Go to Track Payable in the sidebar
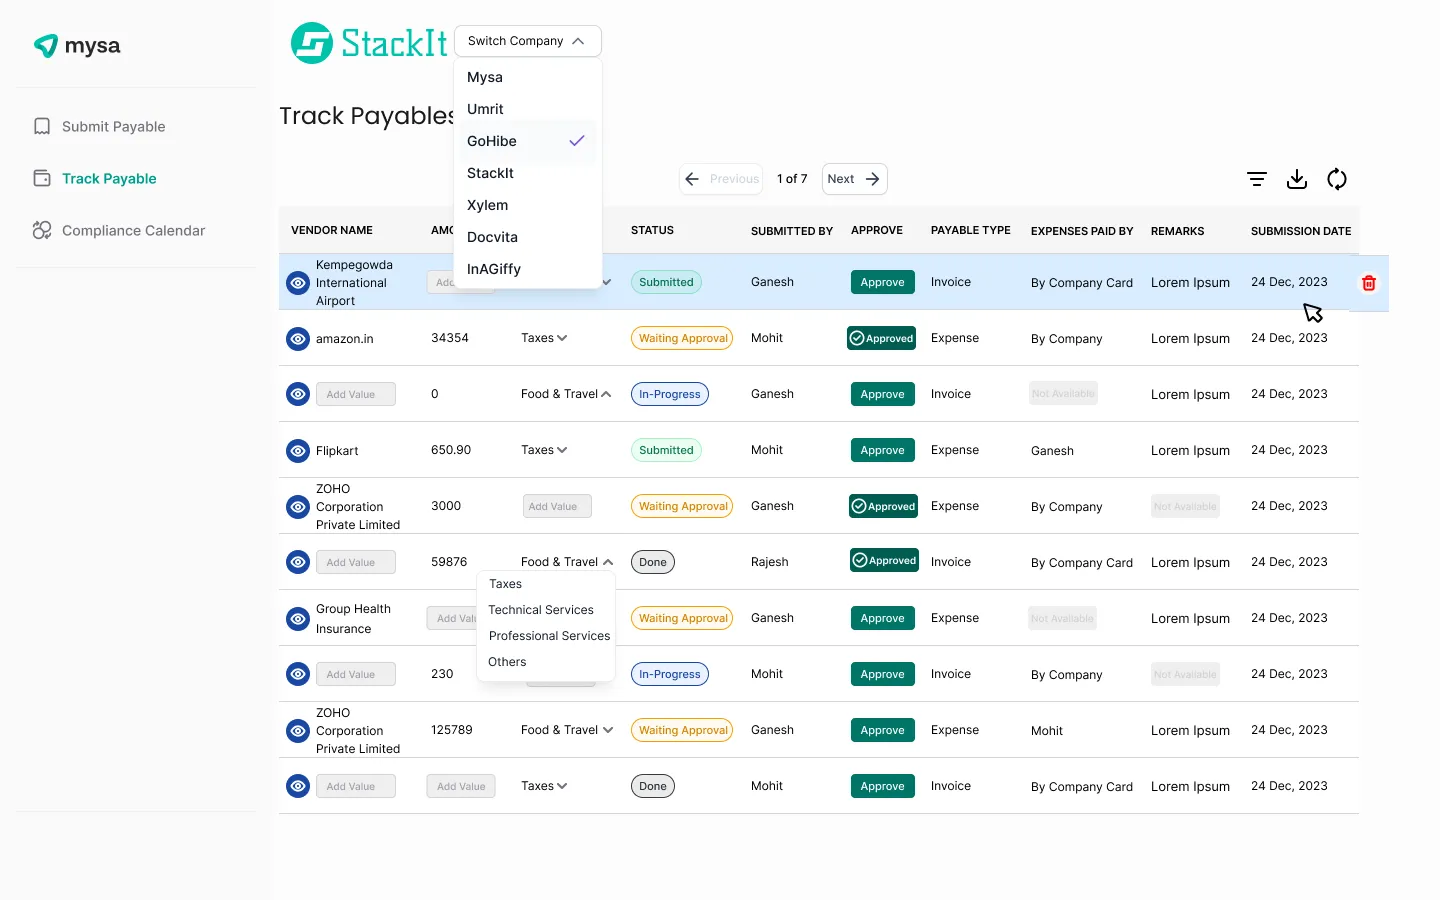Screen dimensions: 1440x900 tap(109, 178)
